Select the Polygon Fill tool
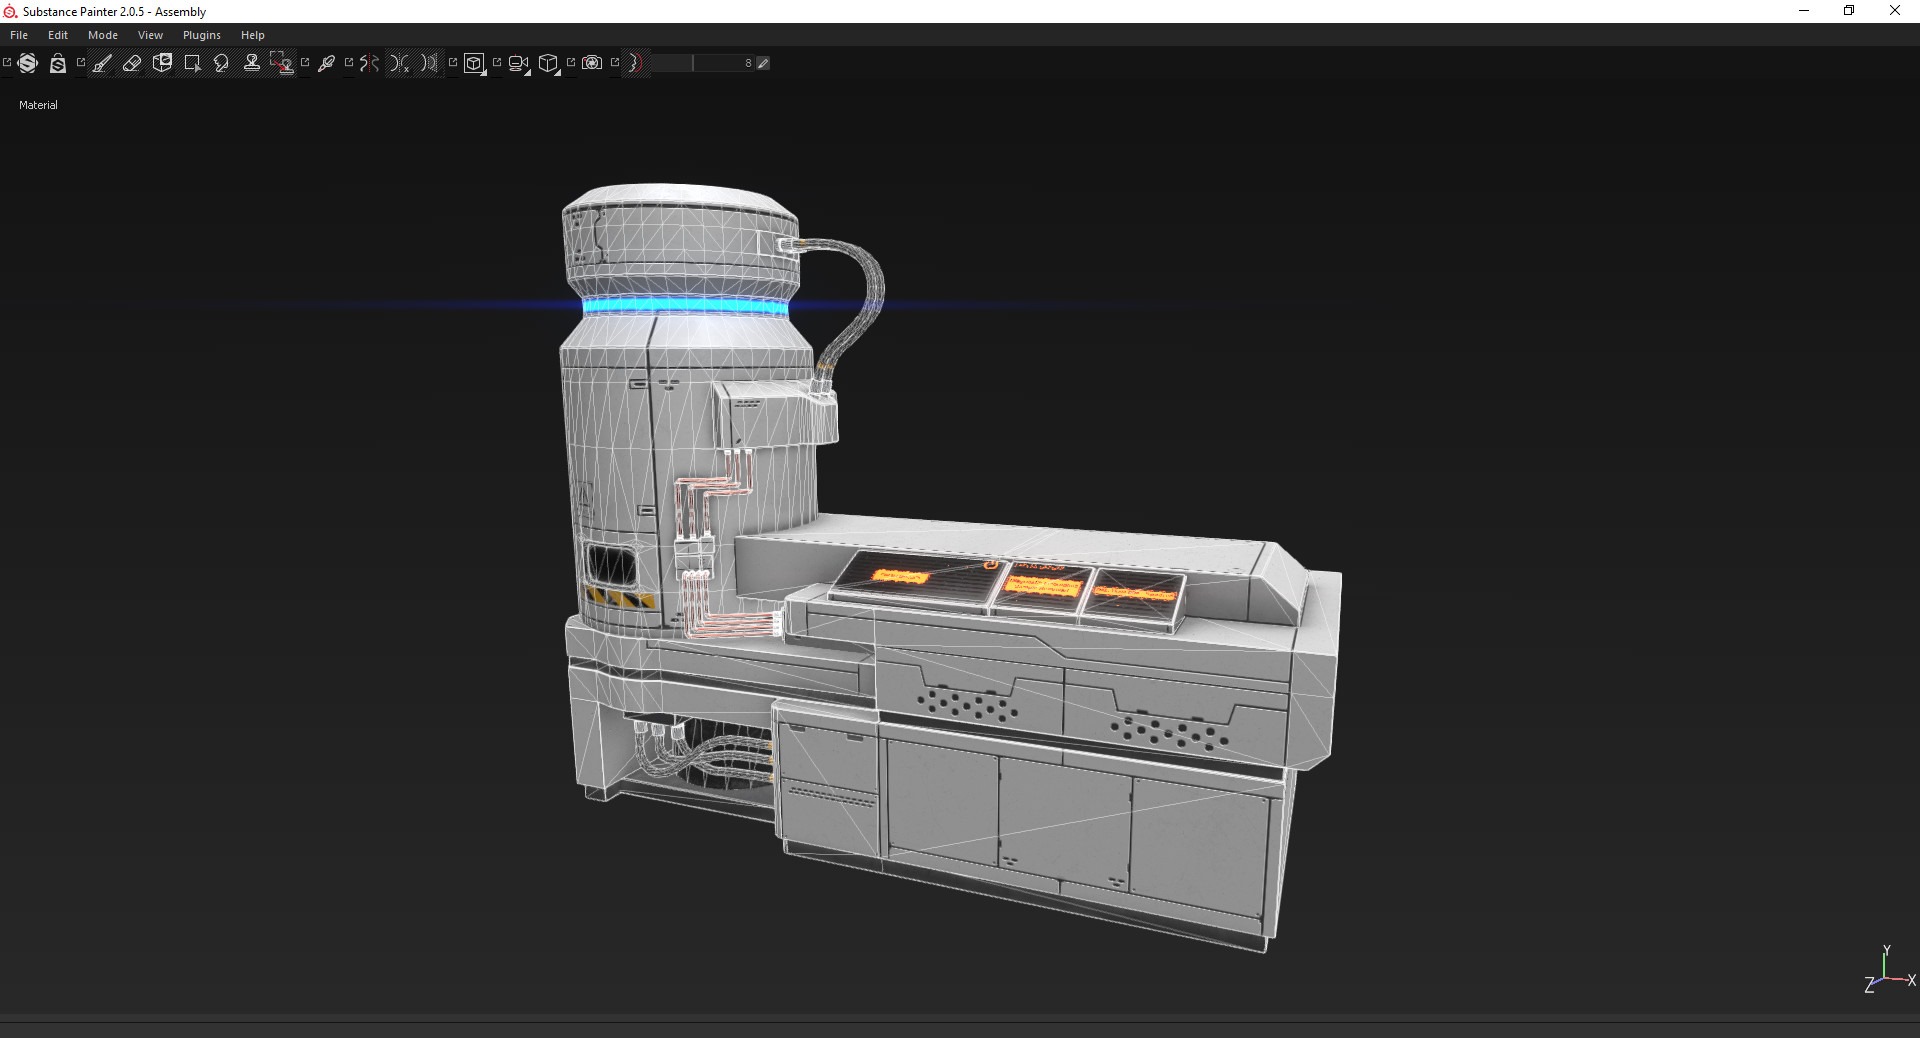The height and width of the screenshot is (1038, 1920). [192, 63]
